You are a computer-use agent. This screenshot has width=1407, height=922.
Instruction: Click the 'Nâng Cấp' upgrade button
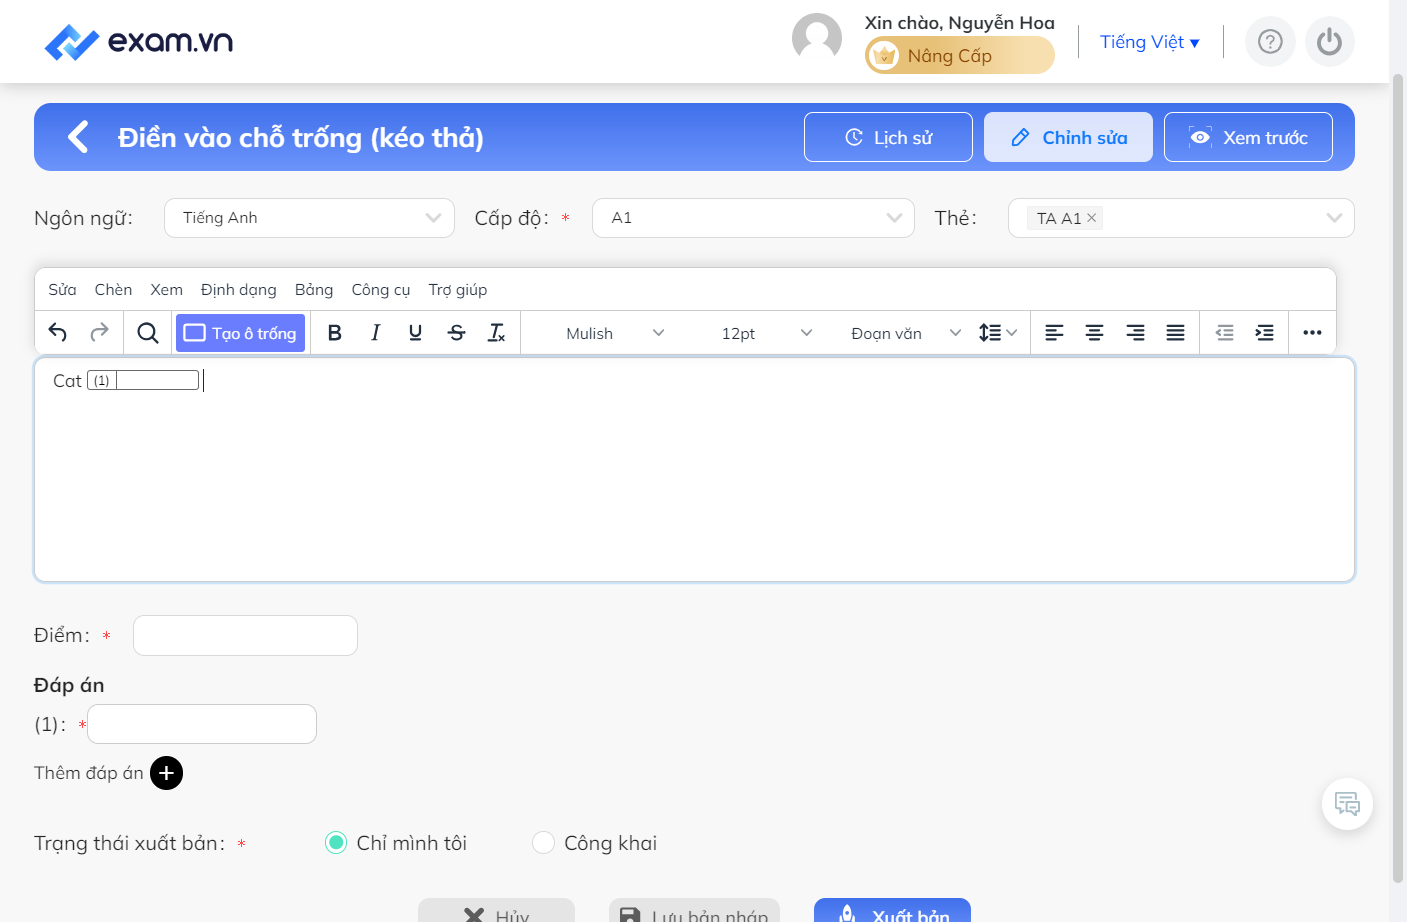[x=960, y=55]
